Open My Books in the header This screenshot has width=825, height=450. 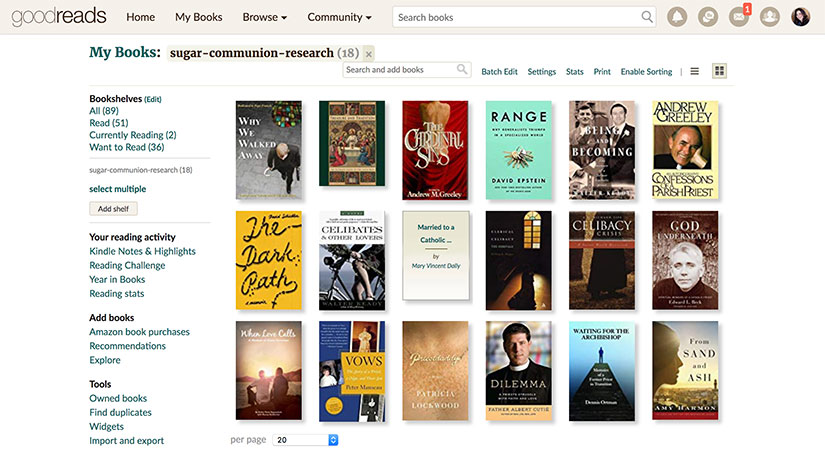tap(198, 17)
